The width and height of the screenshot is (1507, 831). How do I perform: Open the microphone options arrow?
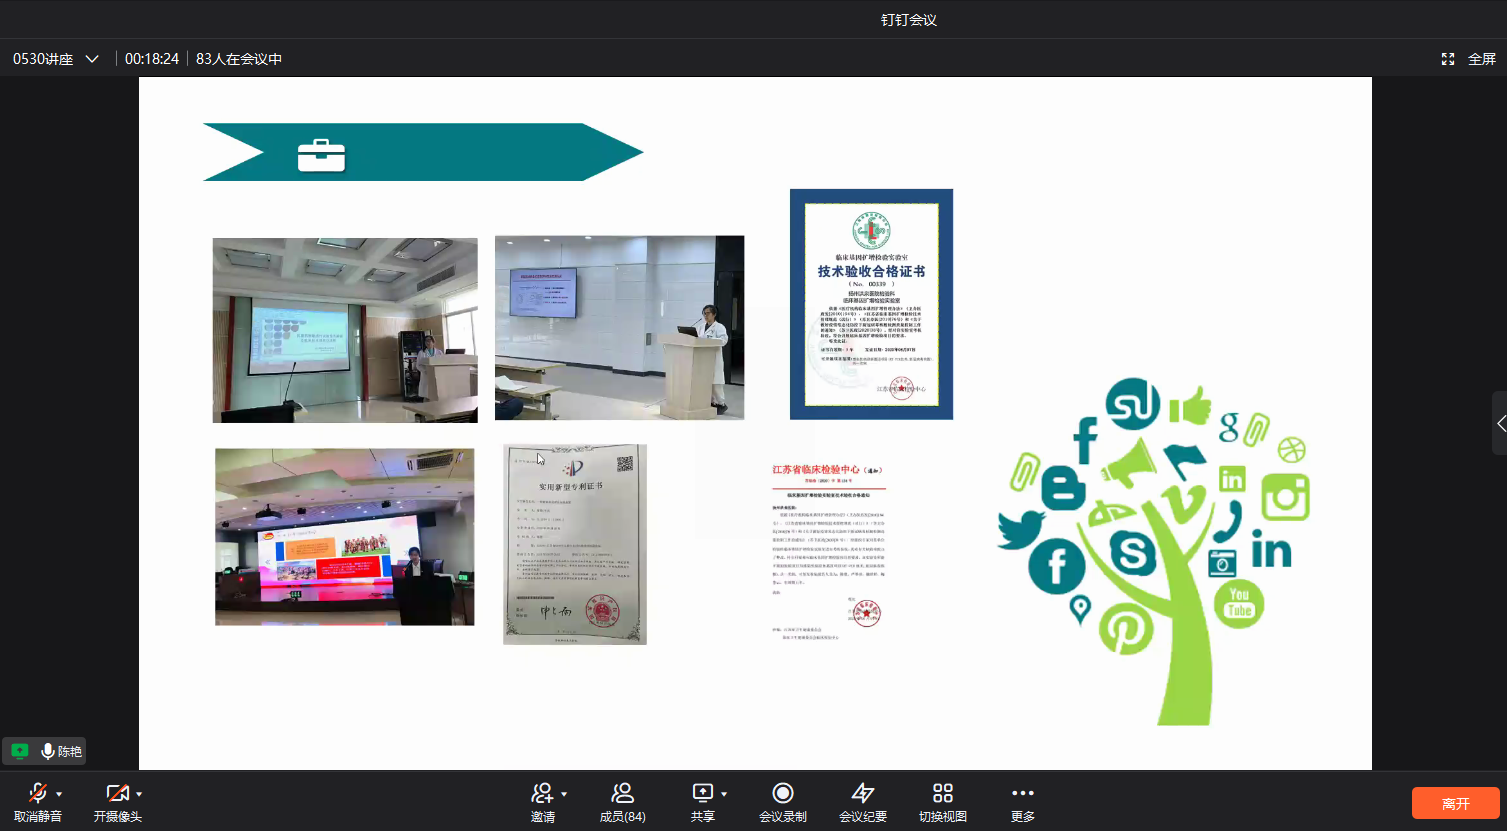click(59, 794)
